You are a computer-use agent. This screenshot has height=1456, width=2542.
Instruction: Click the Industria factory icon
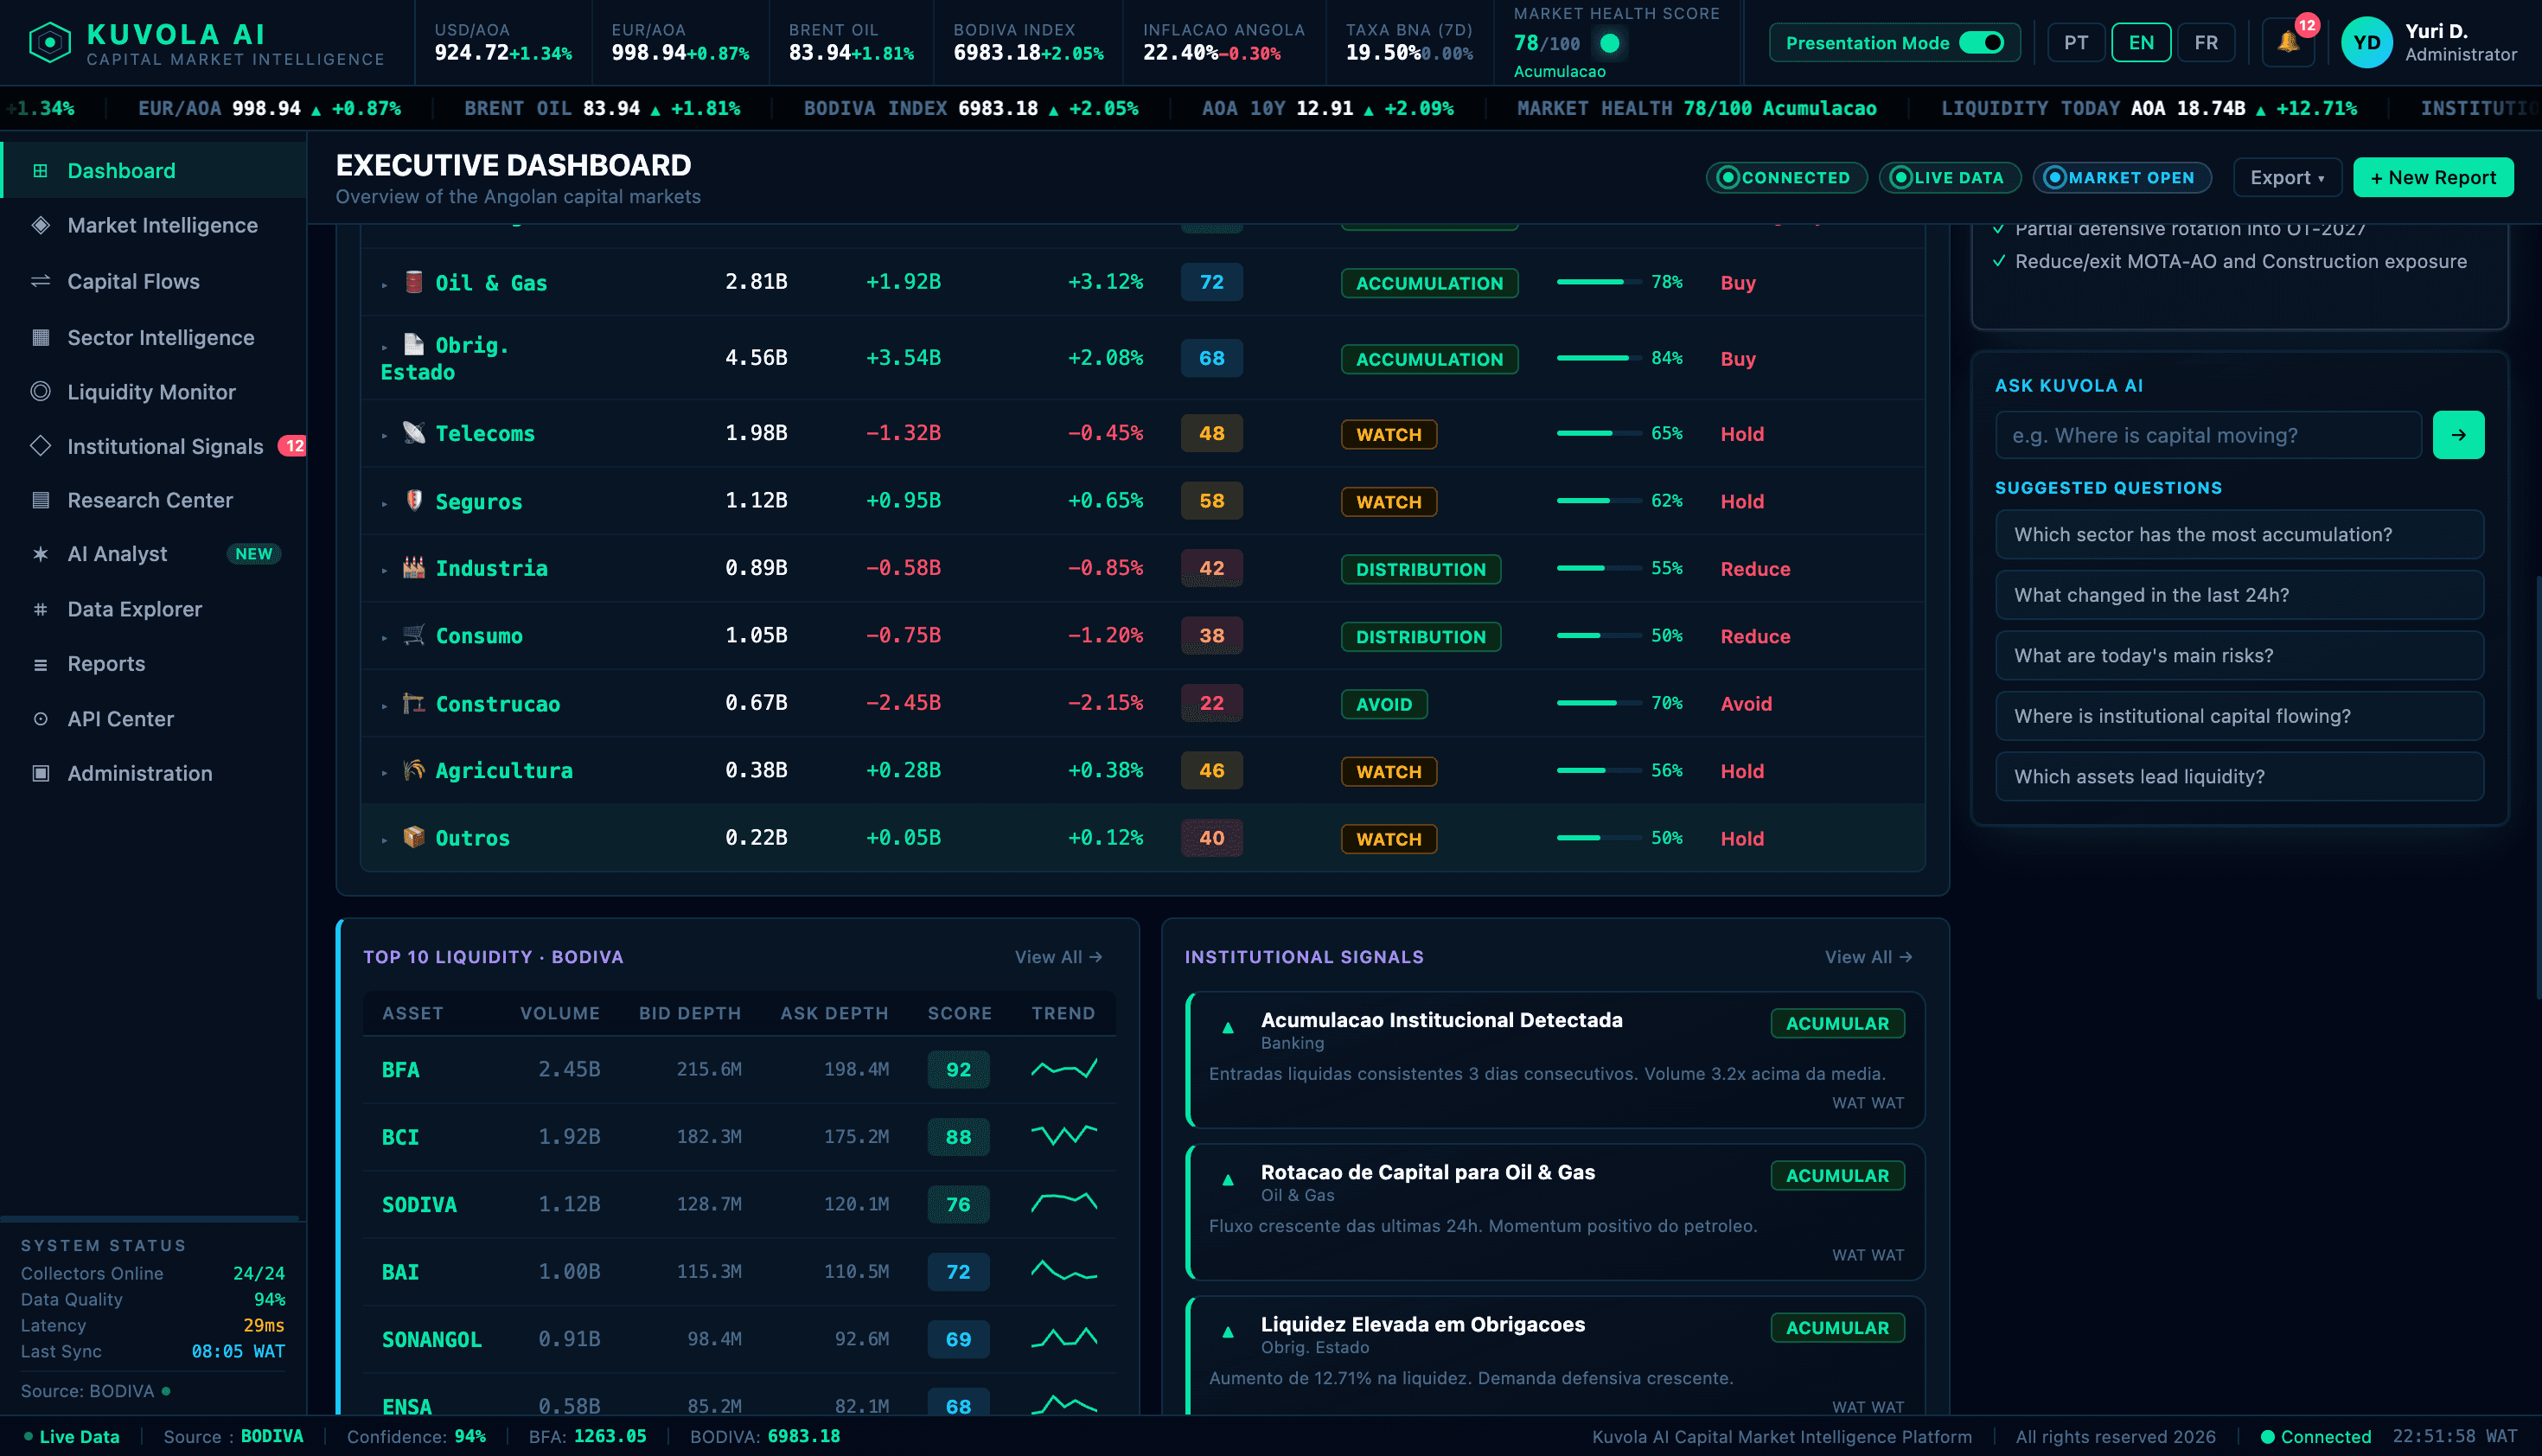[x=413, y=567]
